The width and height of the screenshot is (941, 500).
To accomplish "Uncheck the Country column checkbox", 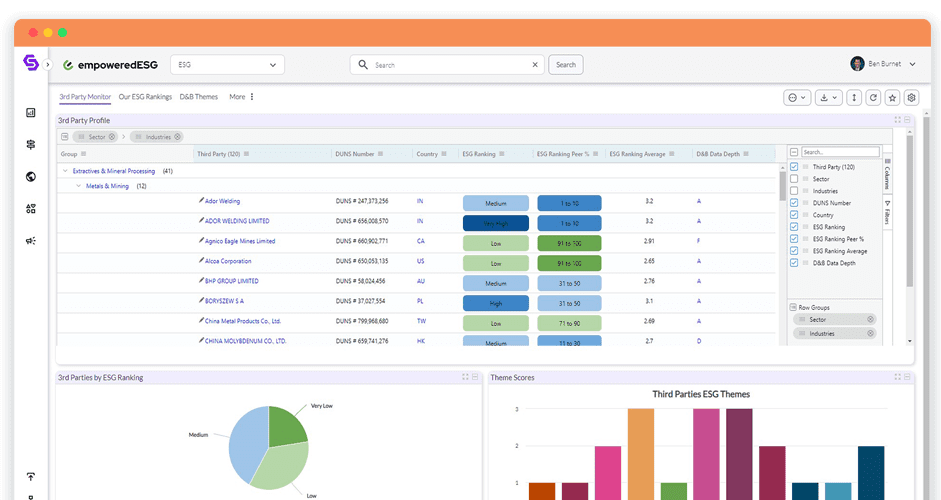I will tap(794, 215).
